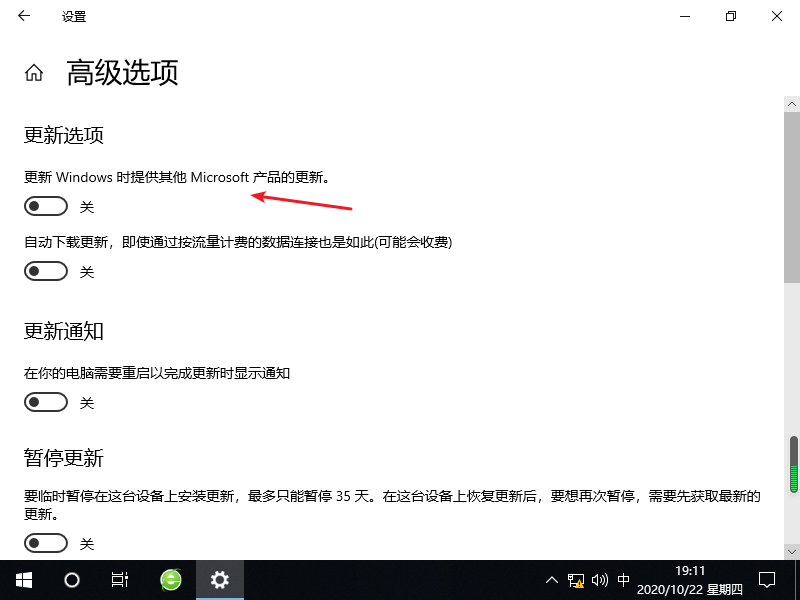Enable restart notification under 更新通知
The width and height of the screenshot is (800, 600).
coord(45,402)
